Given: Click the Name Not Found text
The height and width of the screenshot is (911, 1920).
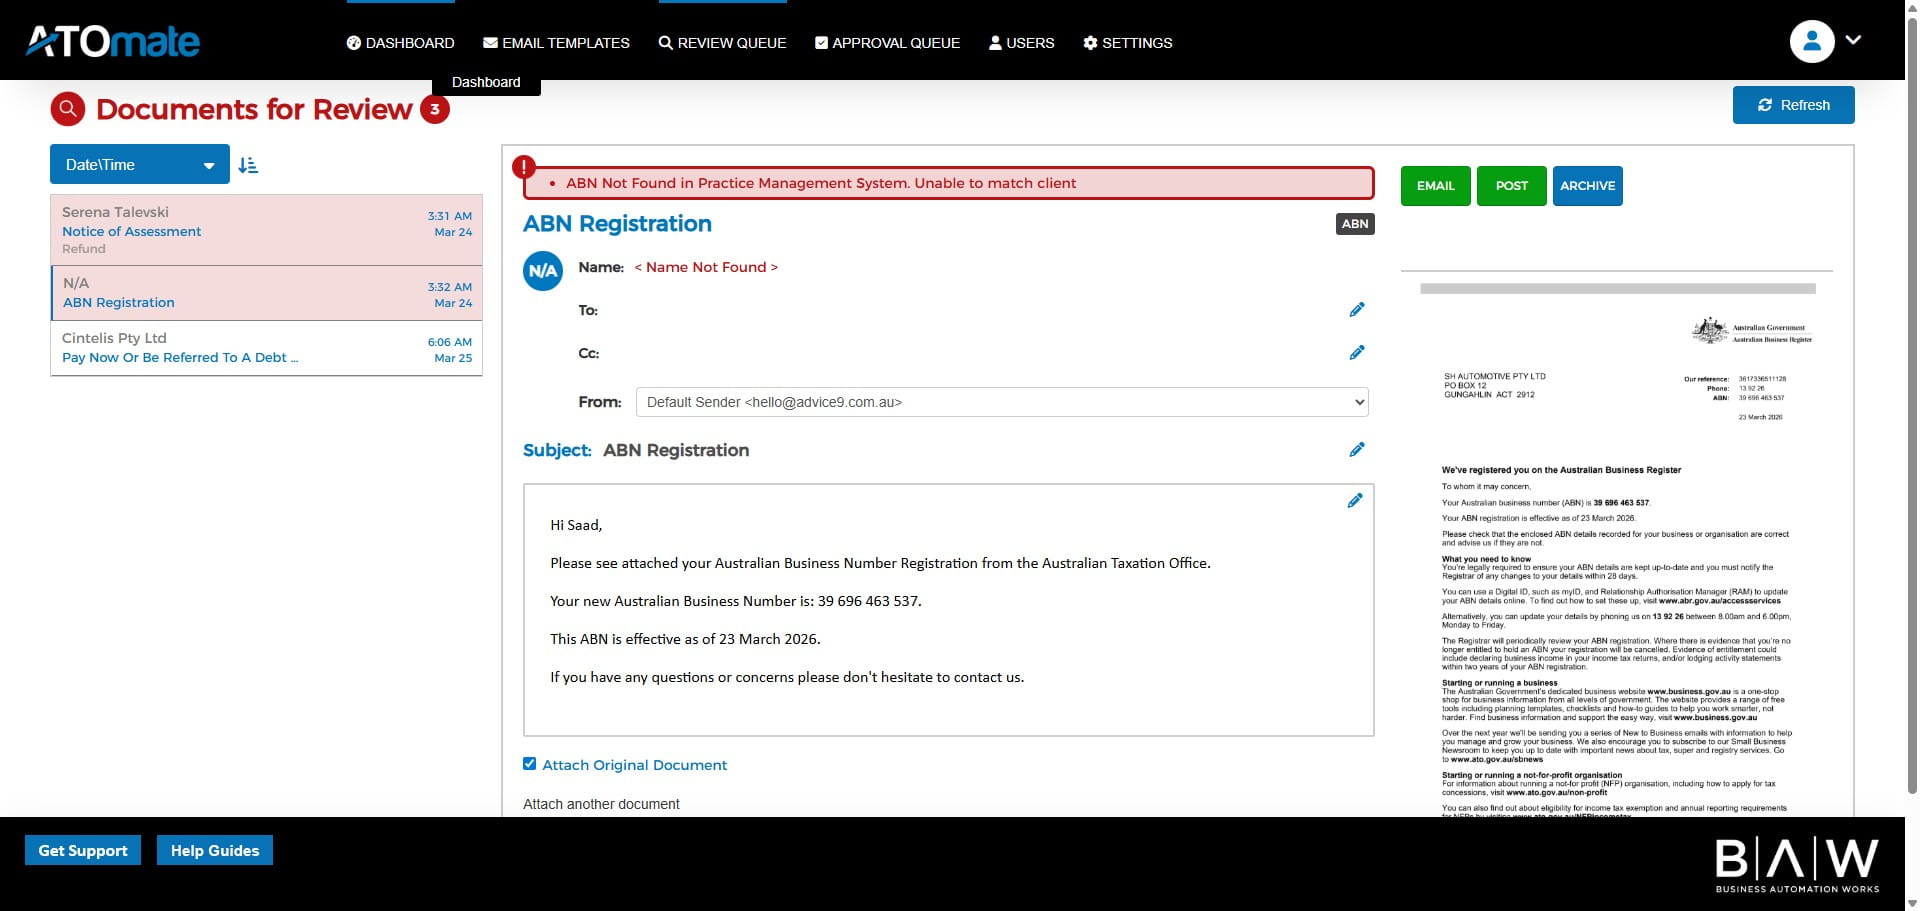Looking at the screenshot, I should [x=706, y=267].
